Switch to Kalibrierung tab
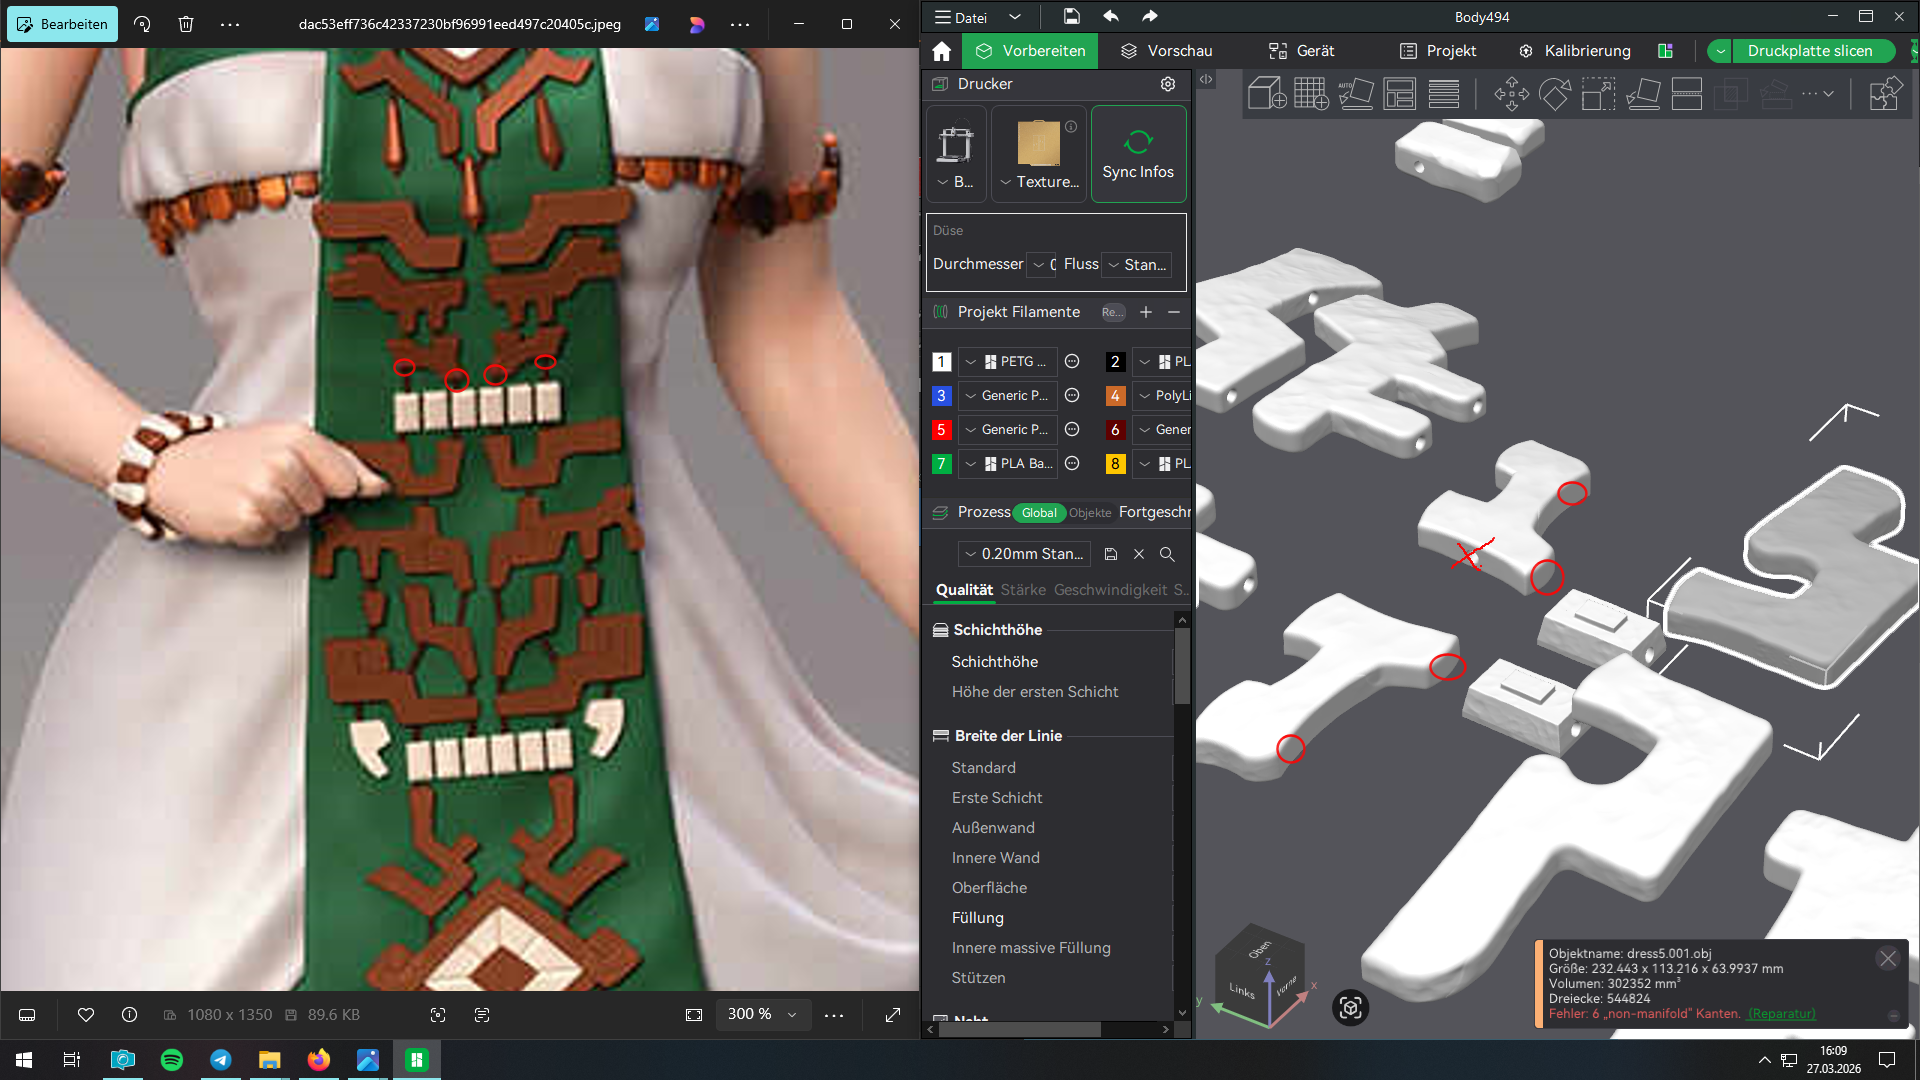Screen dimensions: 1920x1080 pyautogui.click(x=1575, y=51)
